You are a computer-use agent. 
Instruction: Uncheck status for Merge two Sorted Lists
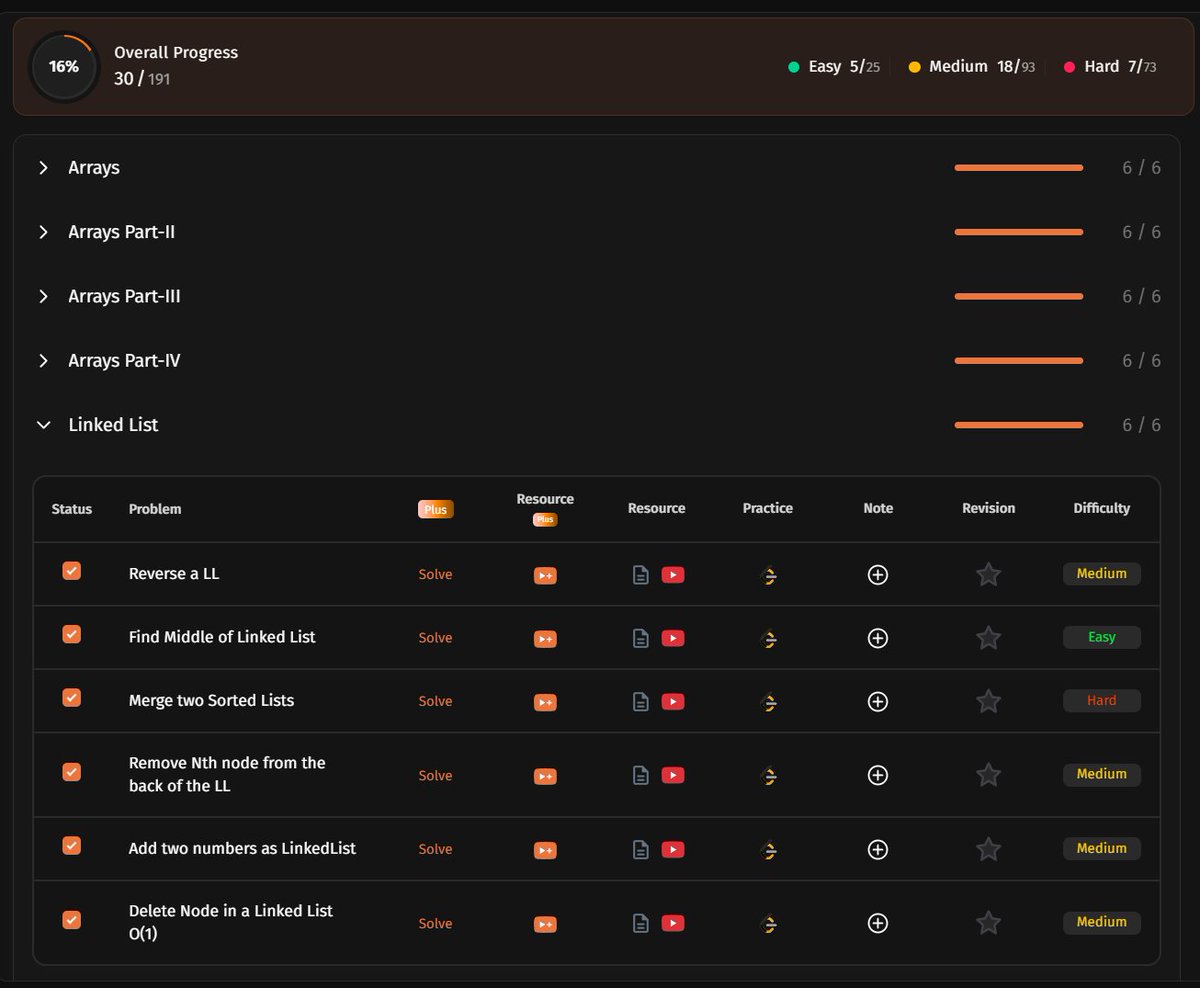tap(71, 698)
